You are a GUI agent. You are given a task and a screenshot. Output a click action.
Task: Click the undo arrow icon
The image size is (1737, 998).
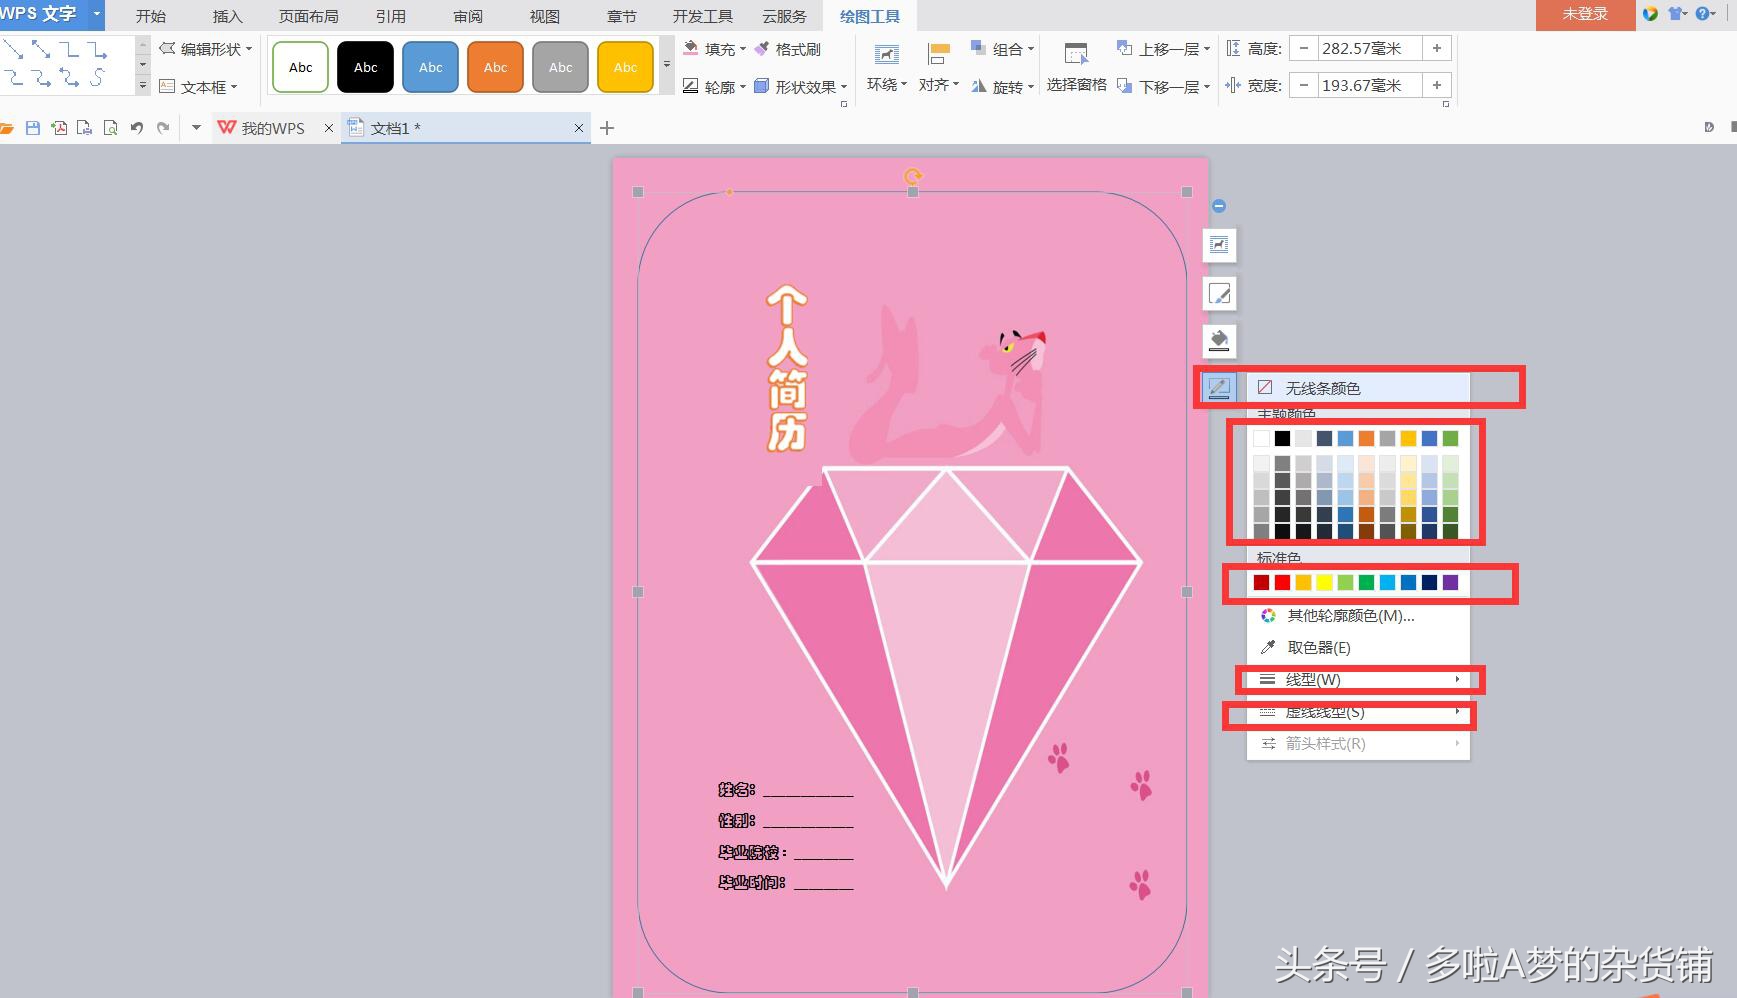pyautogui.click(x=137, y=128)
